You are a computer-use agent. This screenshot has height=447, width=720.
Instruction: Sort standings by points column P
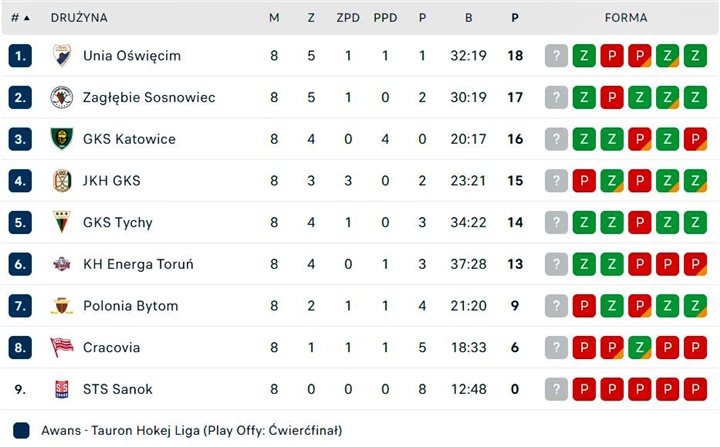click(515, 18)
